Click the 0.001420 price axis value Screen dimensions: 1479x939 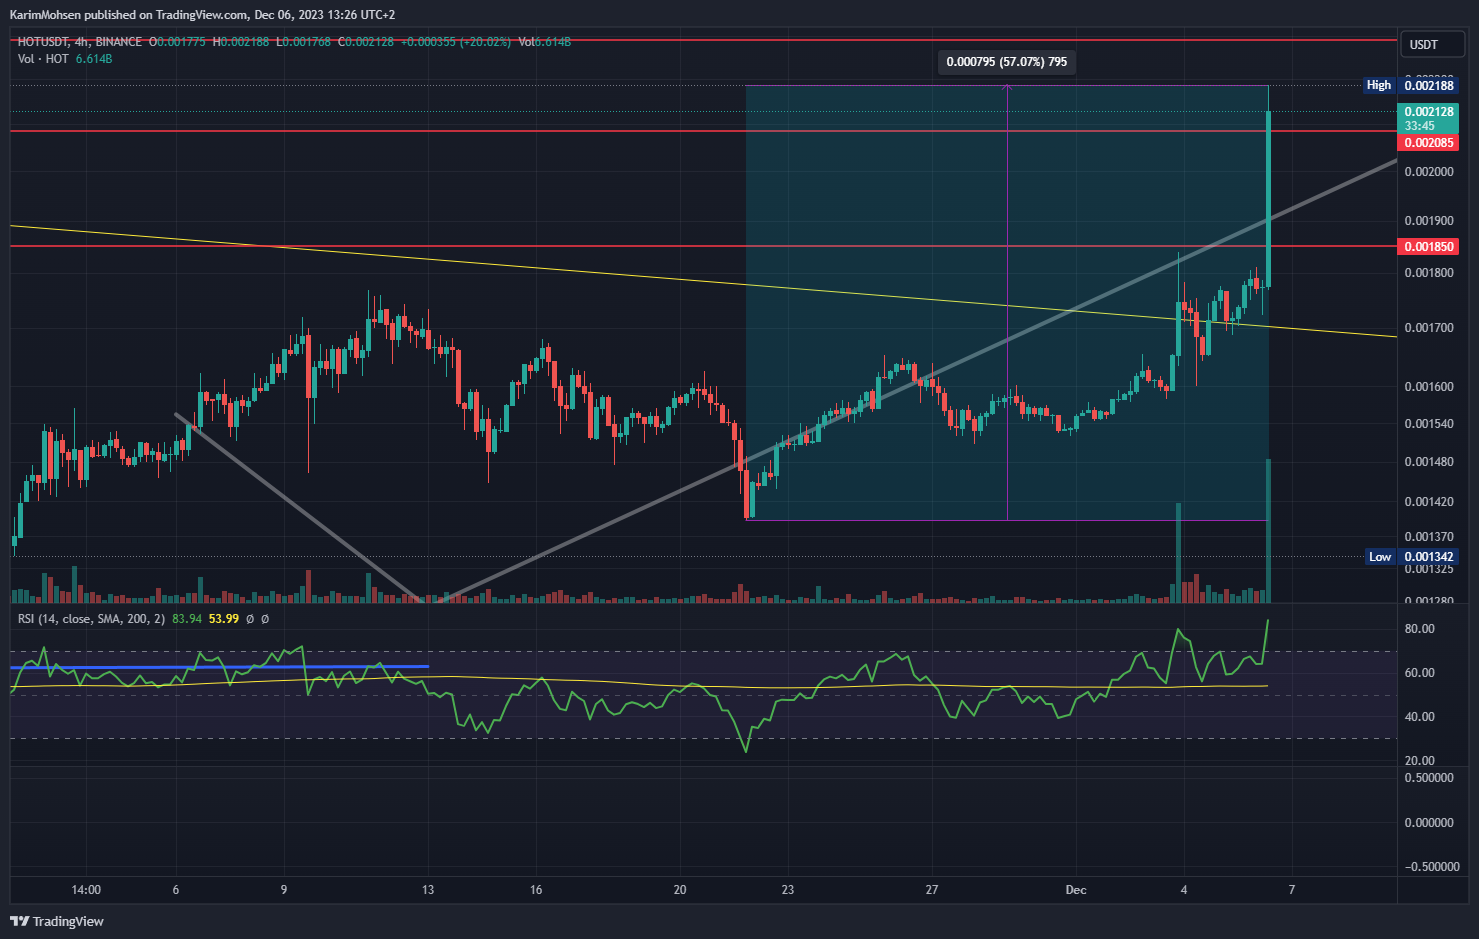1429,502
